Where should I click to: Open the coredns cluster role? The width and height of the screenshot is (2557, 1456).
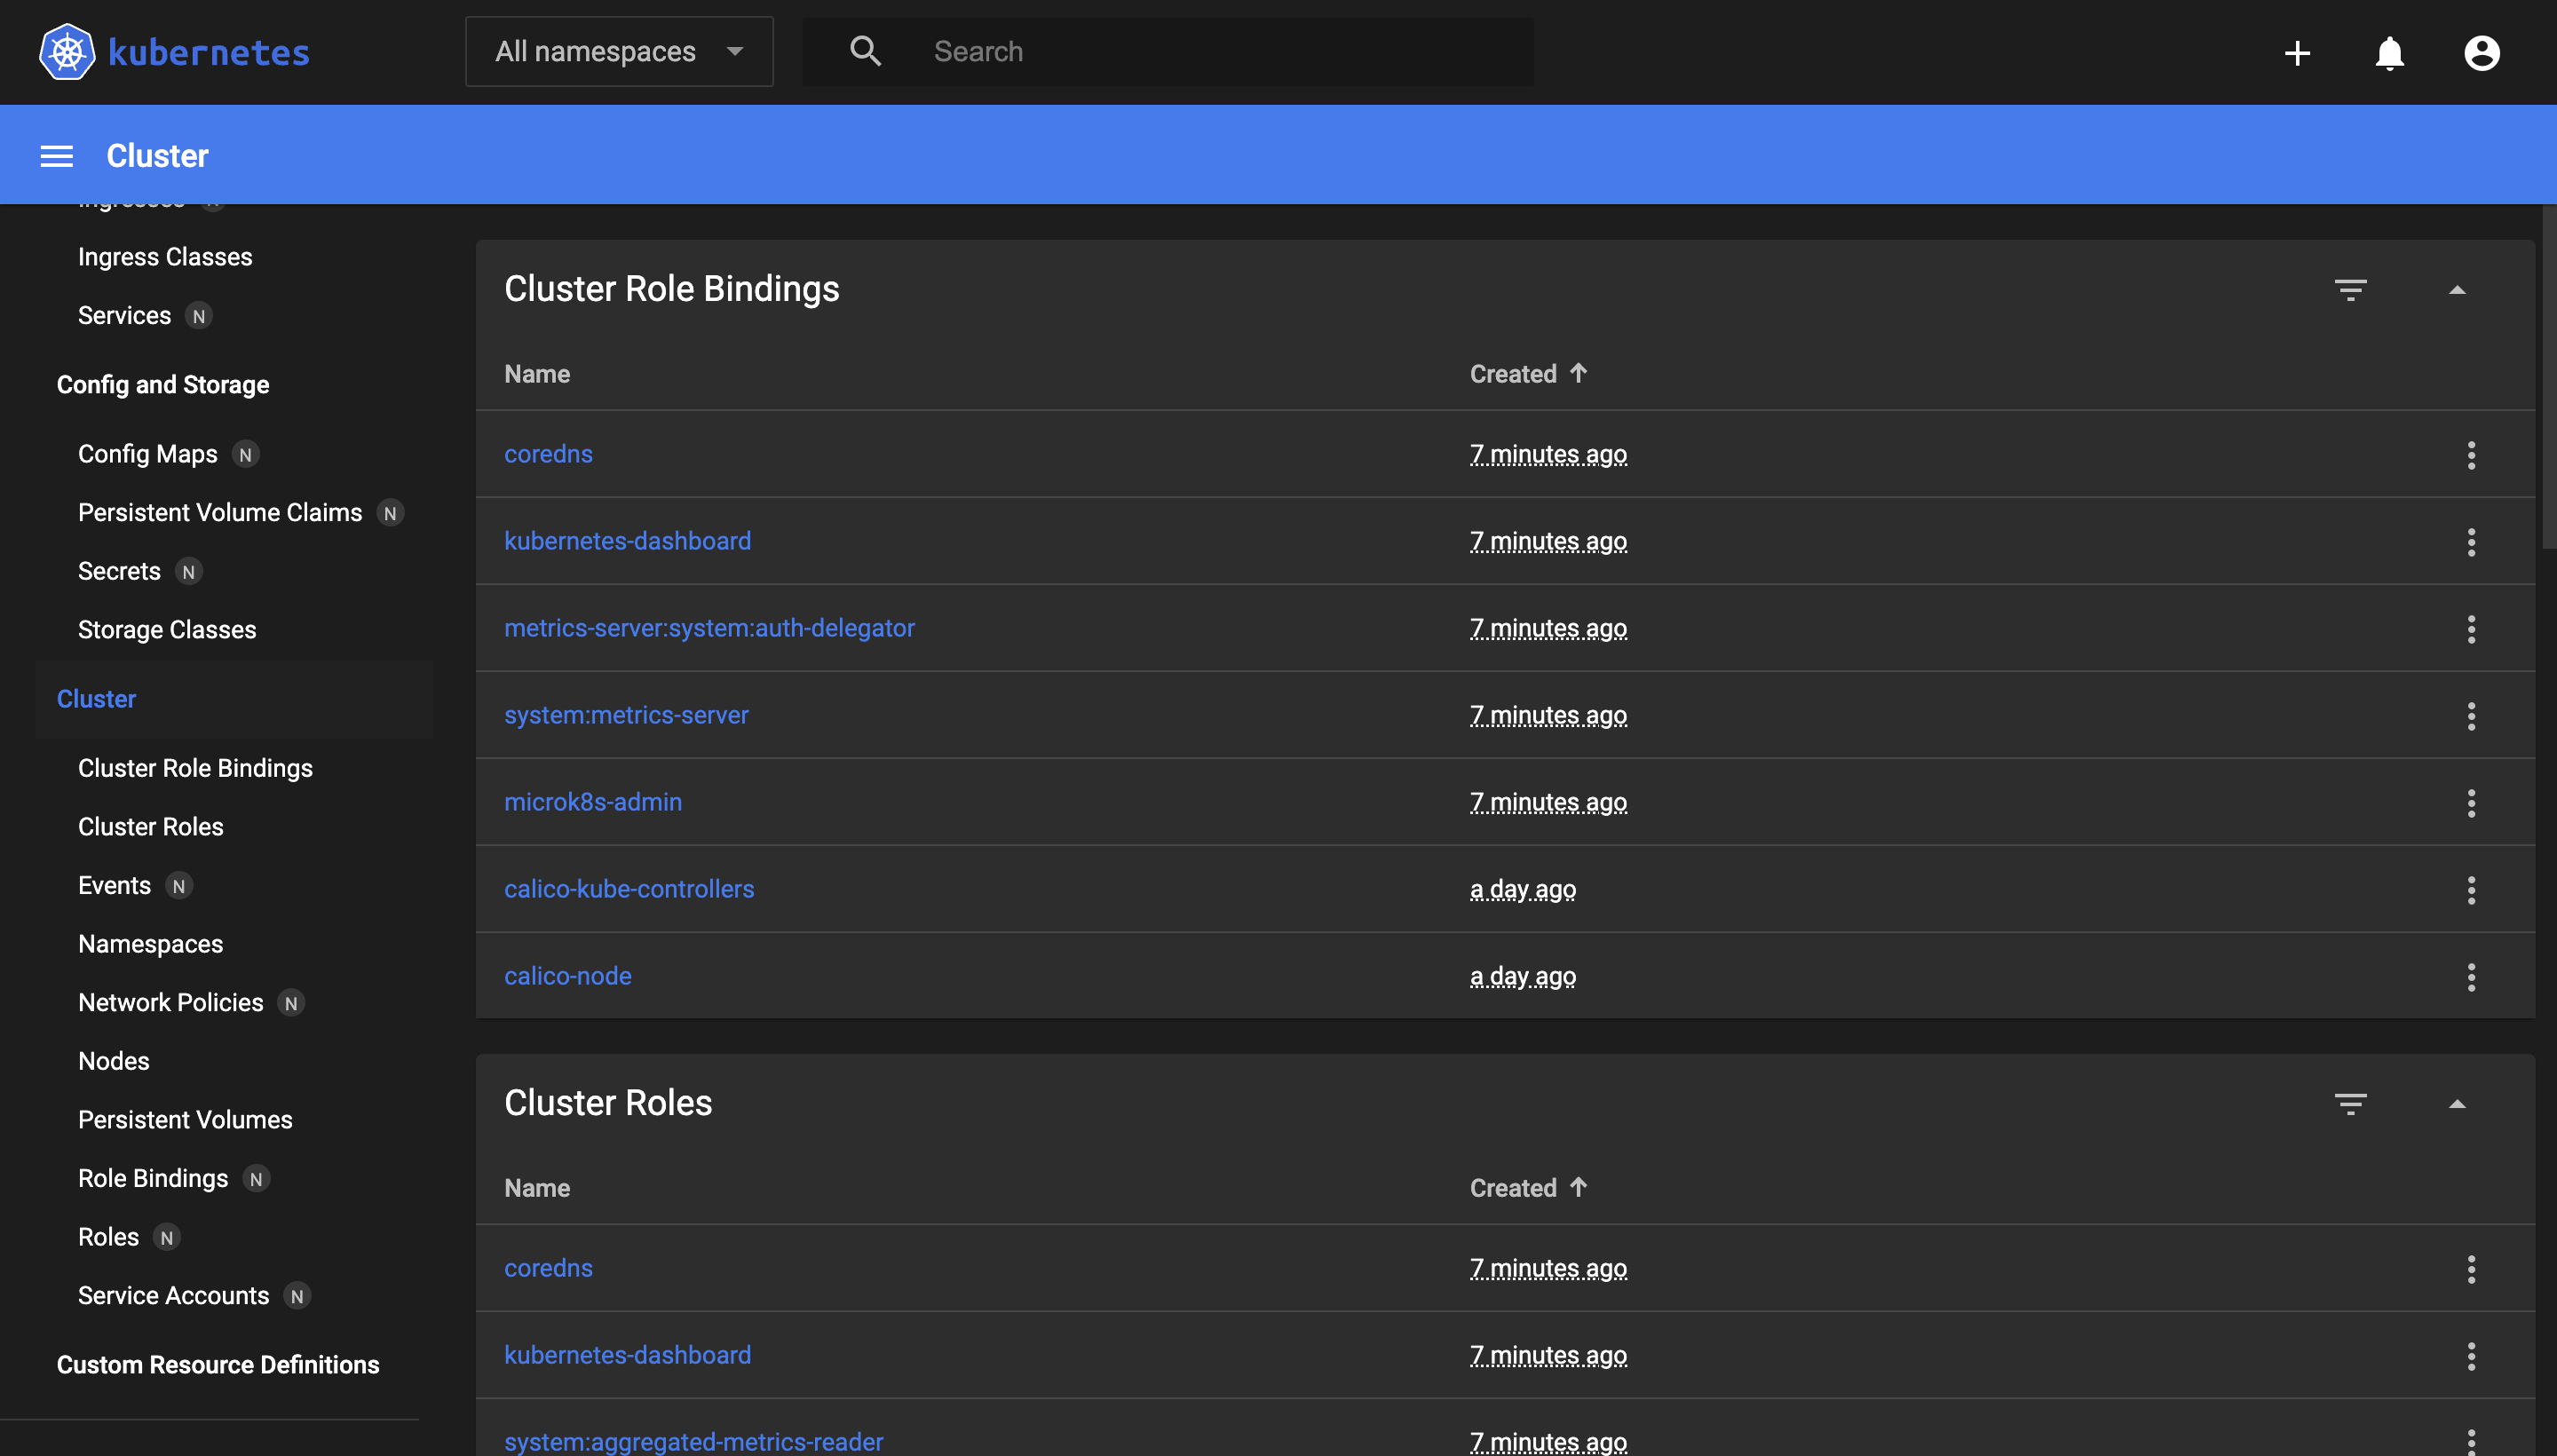coord(548,1268)
